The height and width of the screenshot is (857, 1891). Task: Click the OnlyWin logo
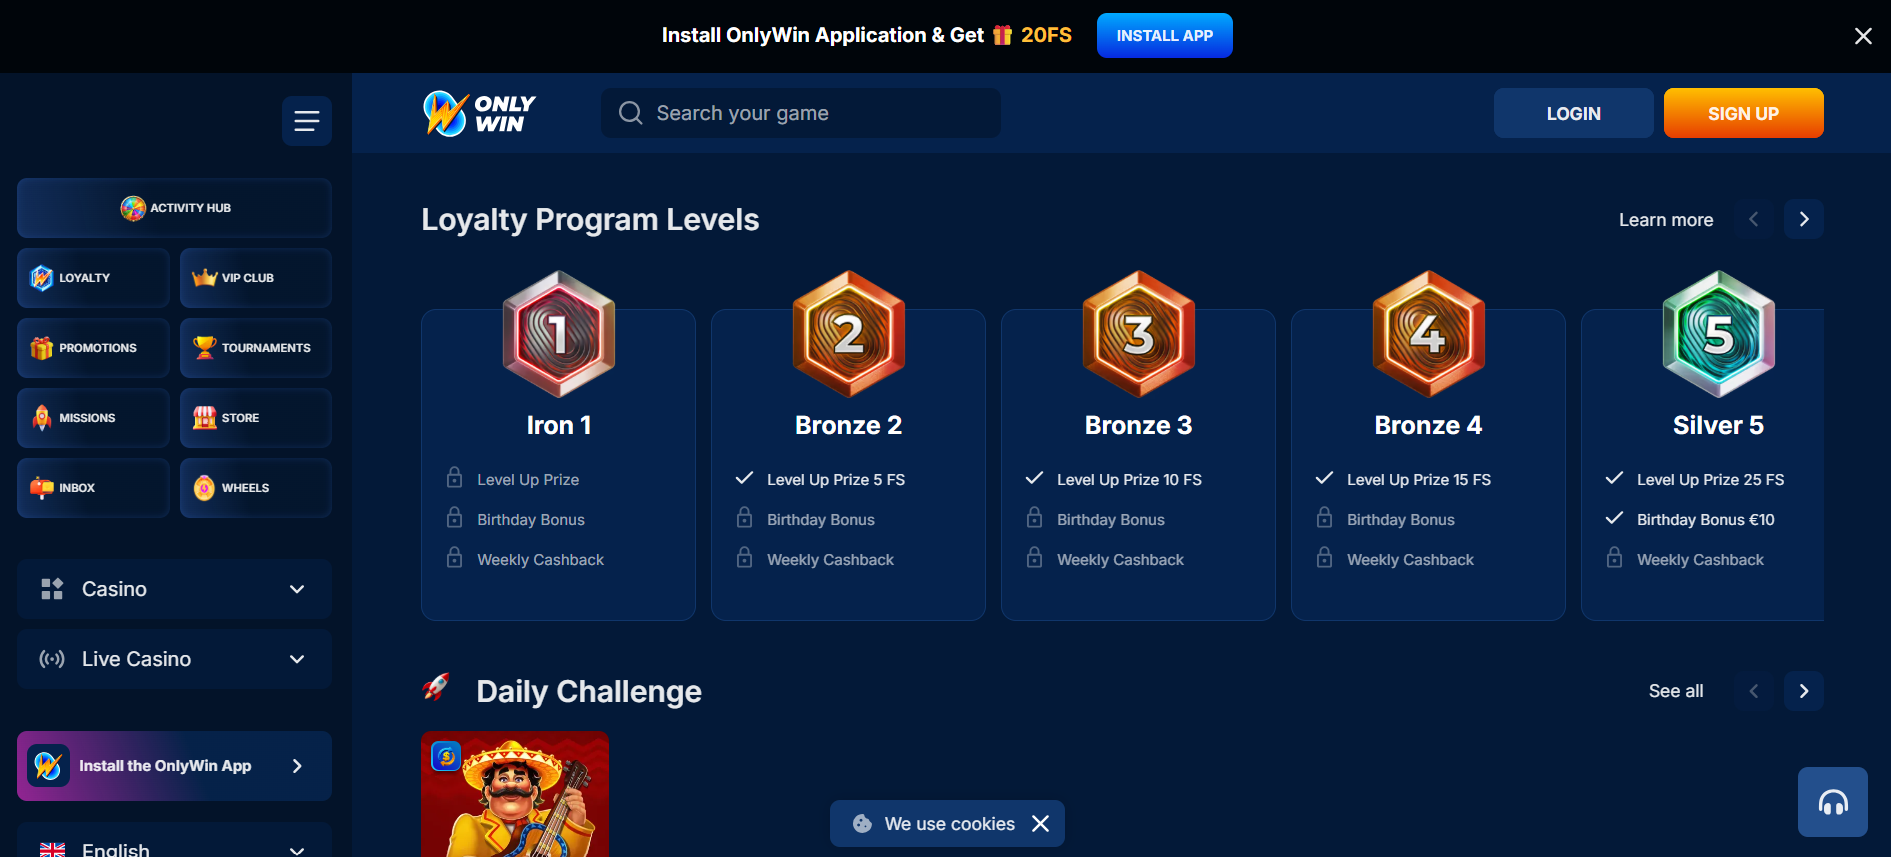pos(479,113)
